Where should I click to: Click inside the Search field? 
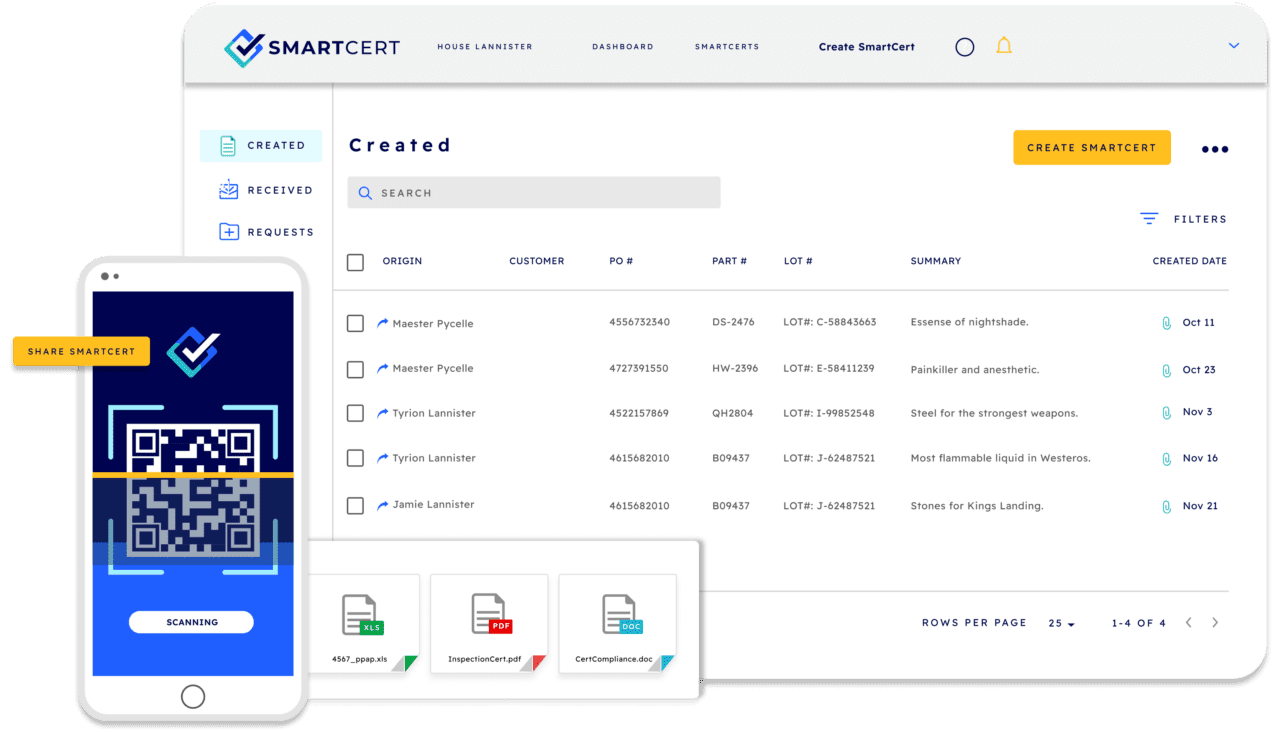pyautogui.click(x=533, y=192)
